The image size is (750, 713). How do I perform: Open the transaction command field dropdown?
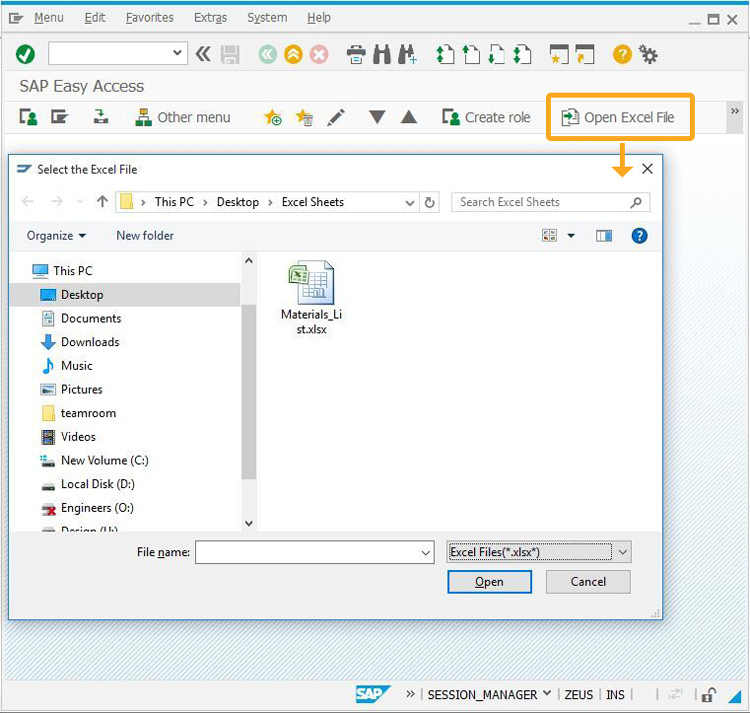[x=177, y=53]
